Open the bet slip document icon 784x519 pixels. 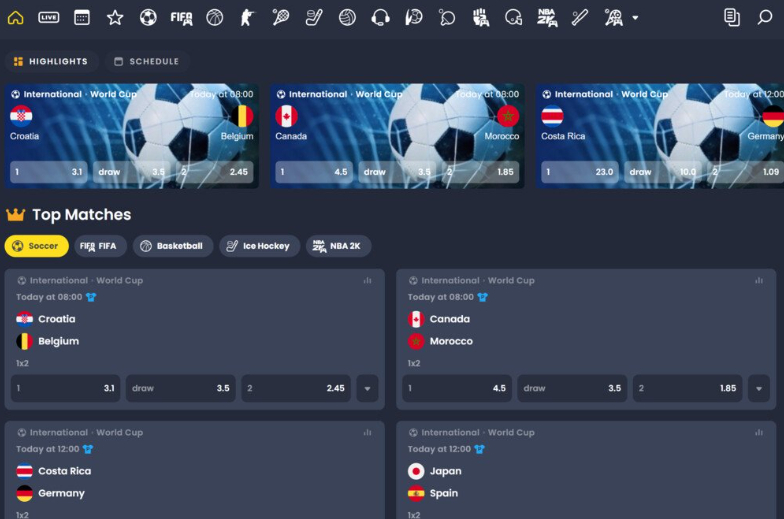pyautogui.click(x=732, y=18)
